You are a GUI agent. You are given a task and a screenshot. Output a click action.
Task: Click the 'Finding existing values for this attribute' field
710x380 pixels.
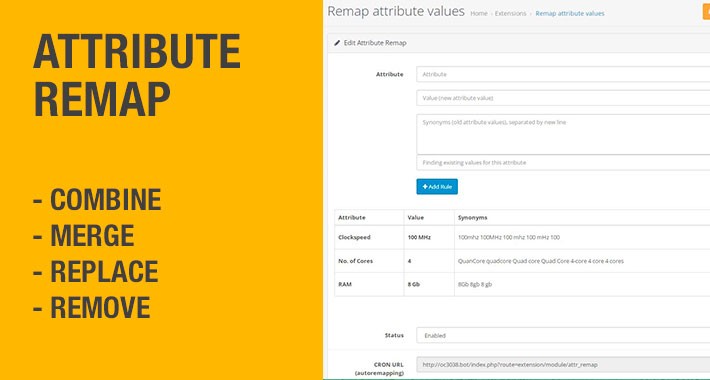click(563, 163)
